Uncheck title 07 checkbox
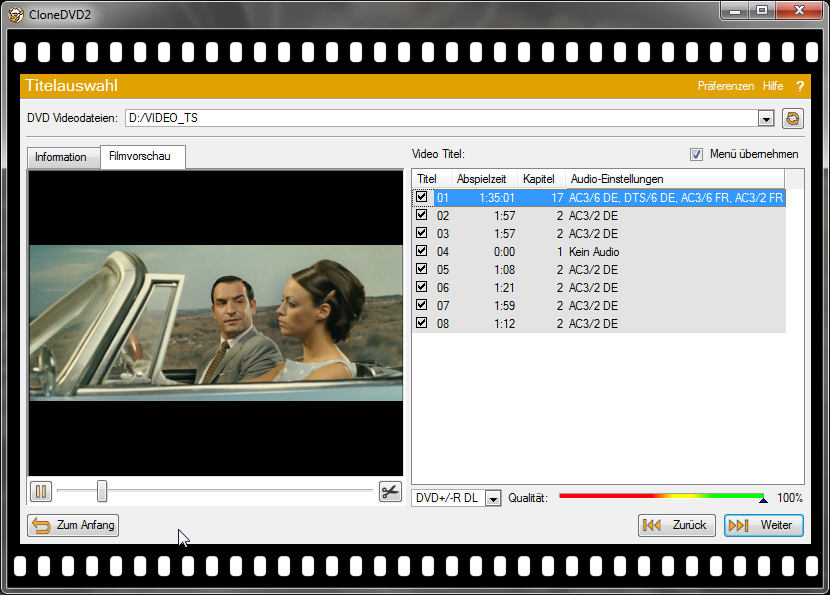 pyautogui.click(x=421, y=305)
